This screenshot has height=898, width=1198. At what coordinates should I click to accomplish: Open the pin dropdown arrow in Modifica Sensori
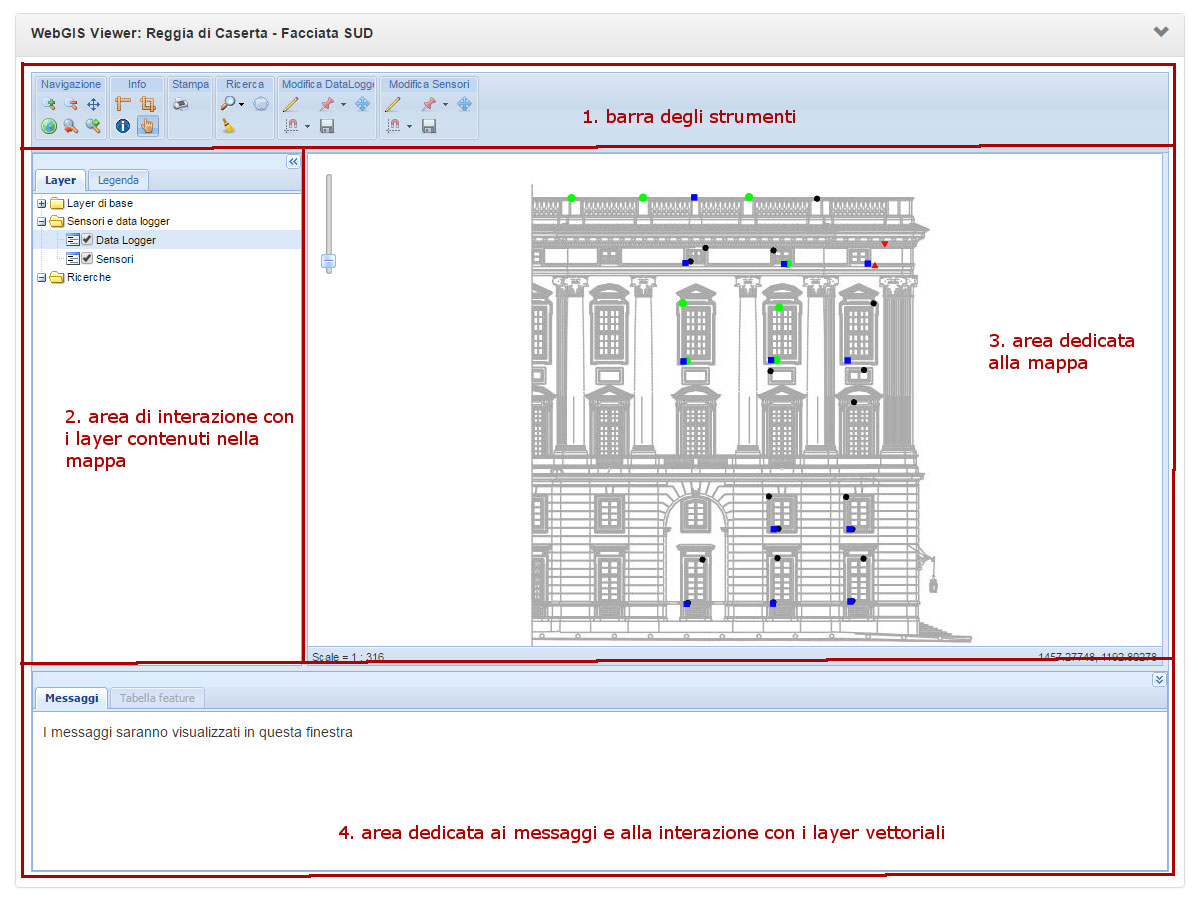445,105
